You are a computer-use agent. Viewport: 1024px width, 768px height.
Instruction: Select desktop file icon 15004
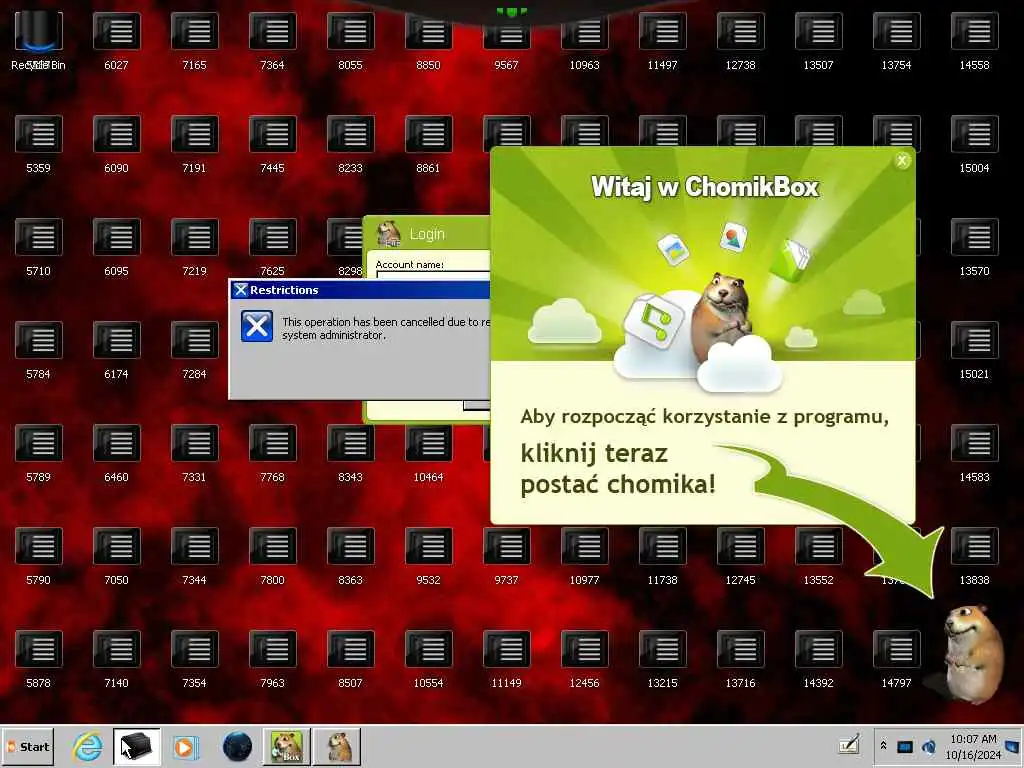click(x=974, y=144)
